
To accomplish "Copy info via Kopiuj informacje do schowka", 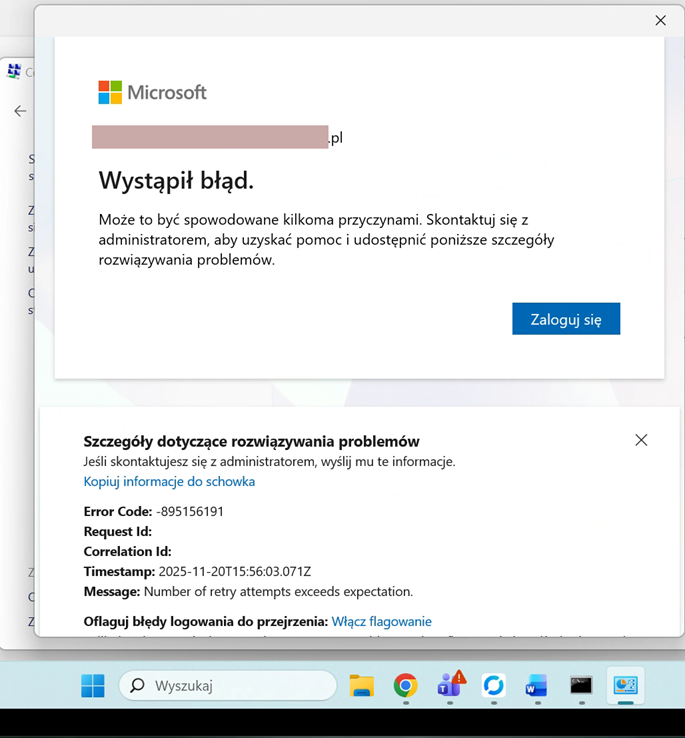I will coord(169,481).
